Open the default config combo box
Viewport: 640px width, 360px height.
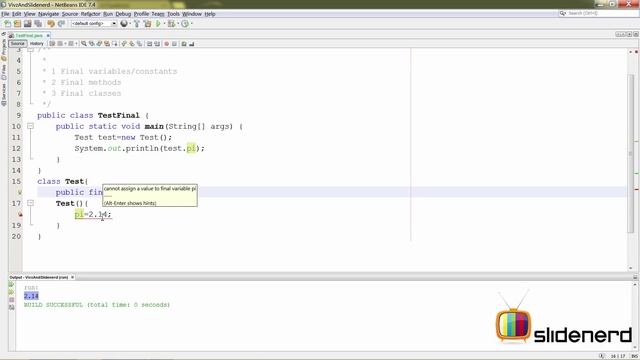[x=94, y=24]
